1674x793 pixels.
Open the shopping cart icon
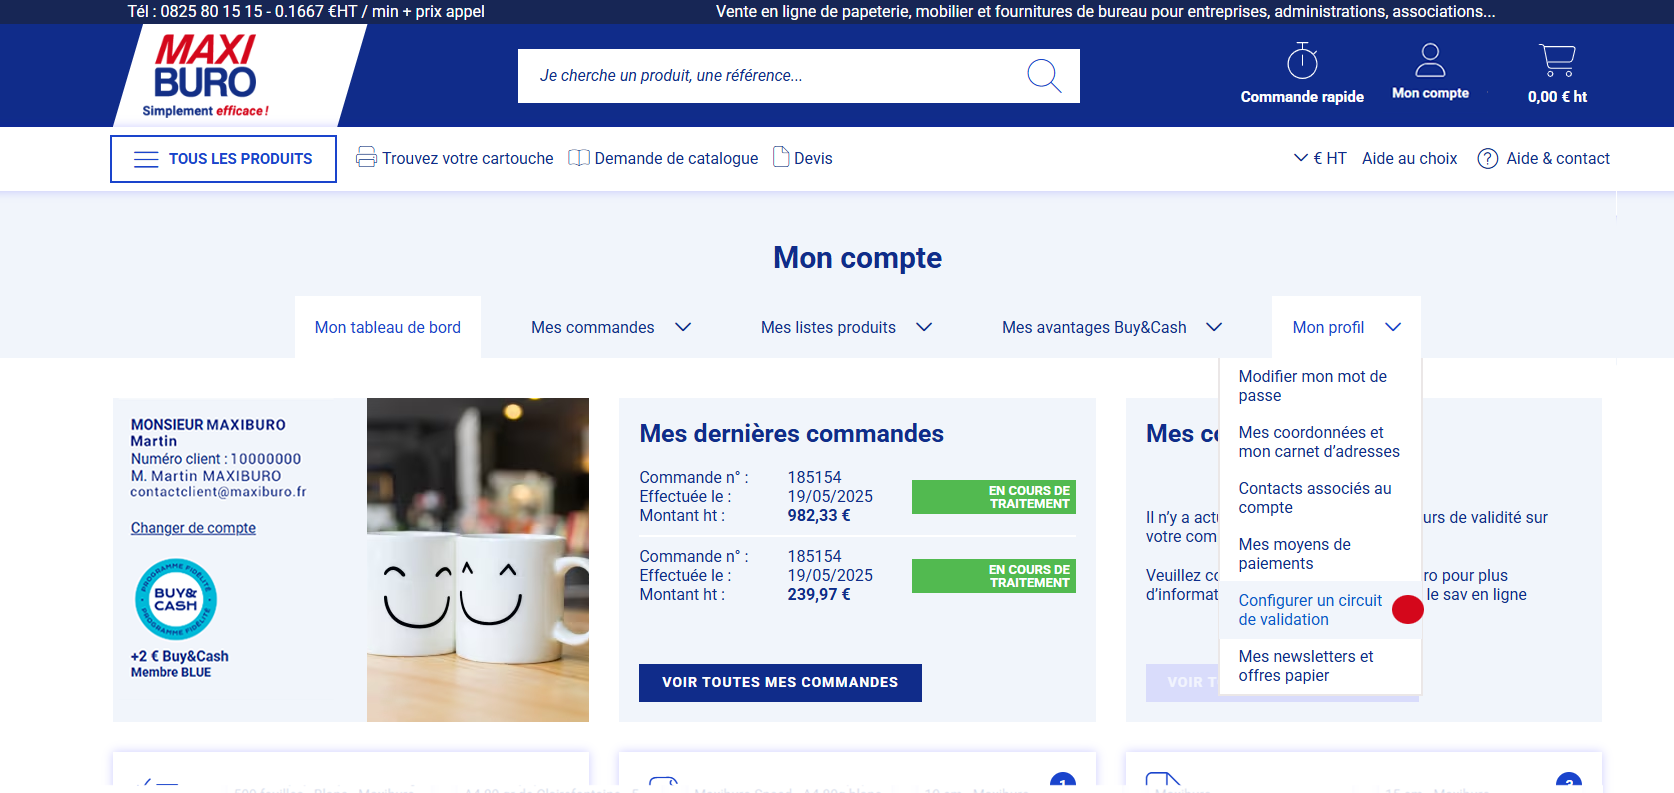pos(1557,61)
